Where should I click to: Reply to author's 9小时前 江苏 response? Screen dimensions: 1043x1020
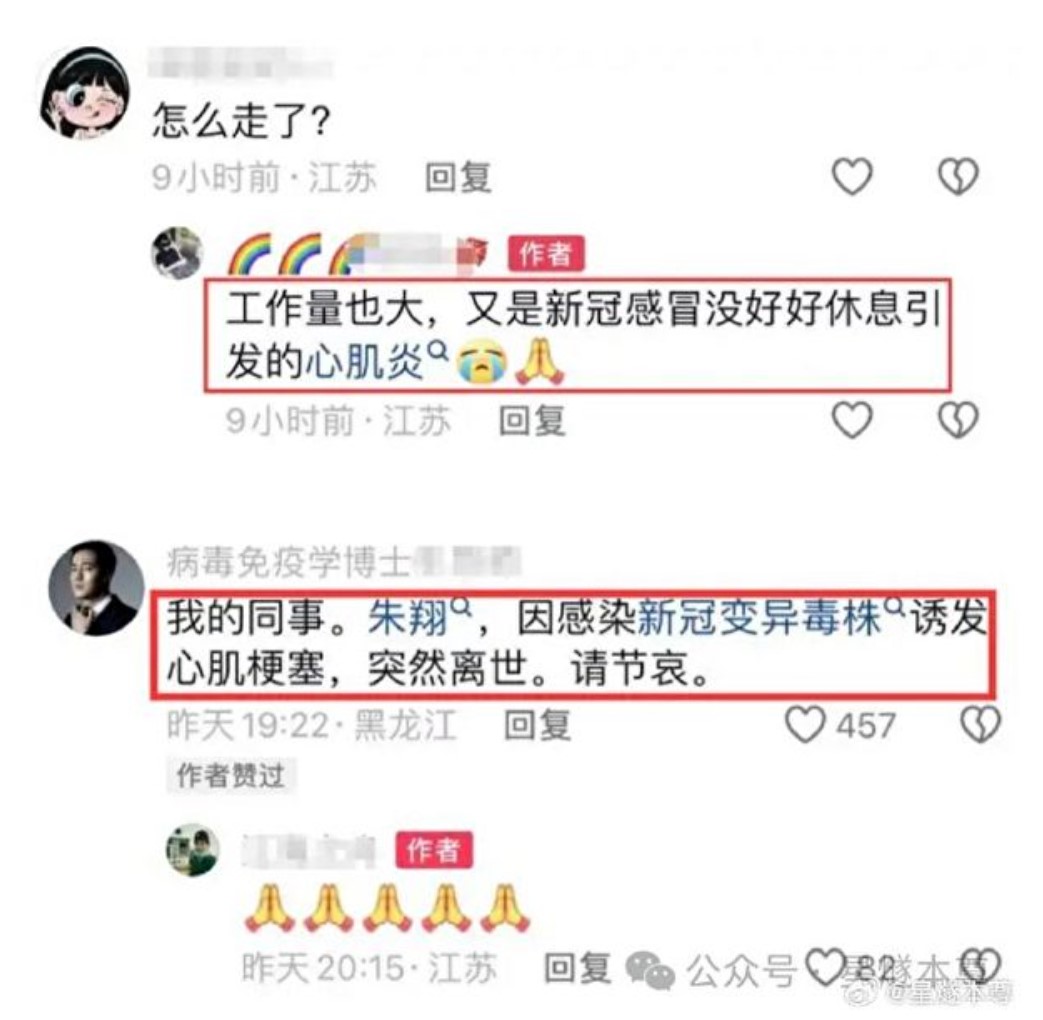(x=532, y=421)
